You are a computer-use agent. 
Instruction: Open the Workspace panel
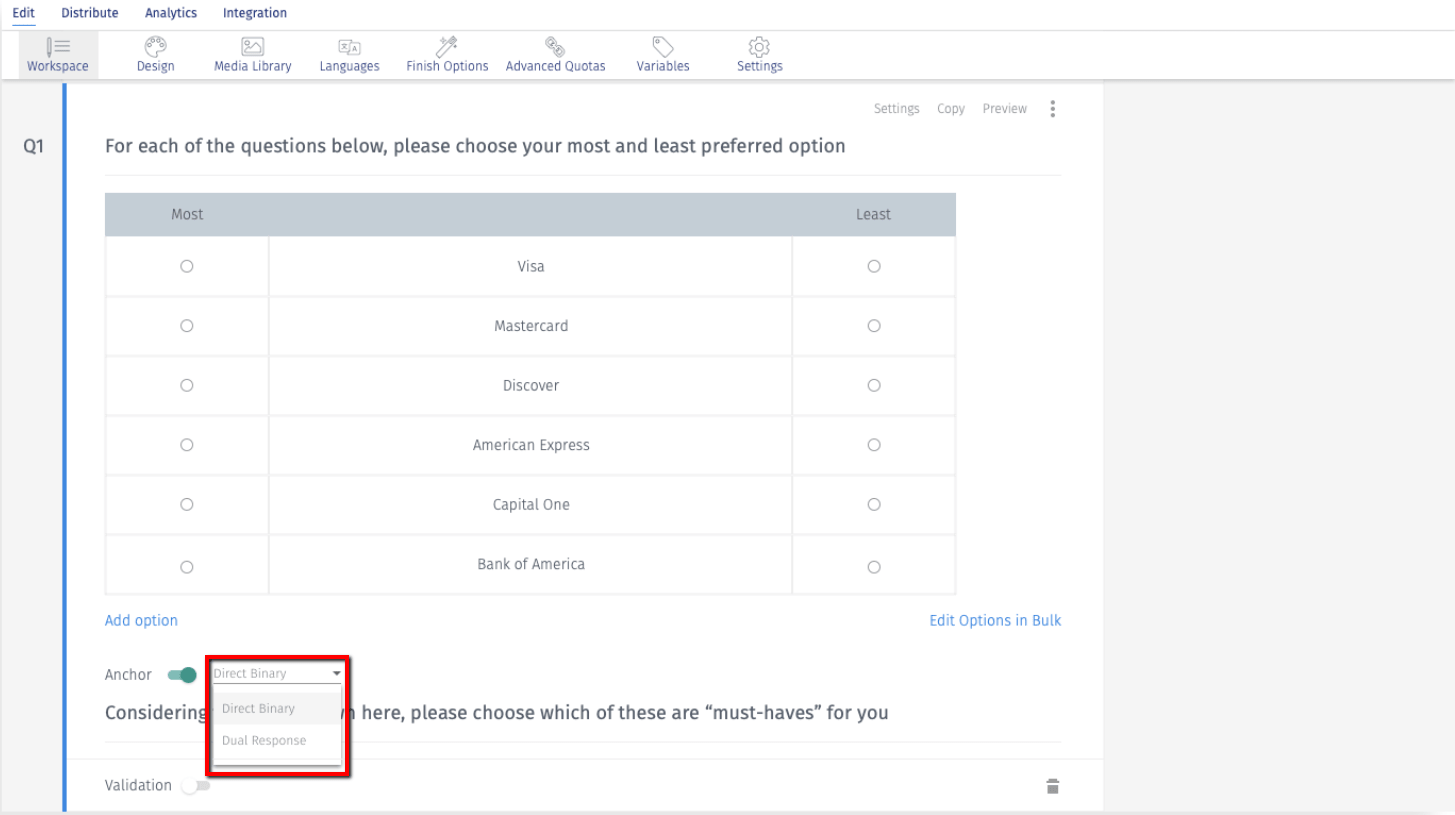57,54
